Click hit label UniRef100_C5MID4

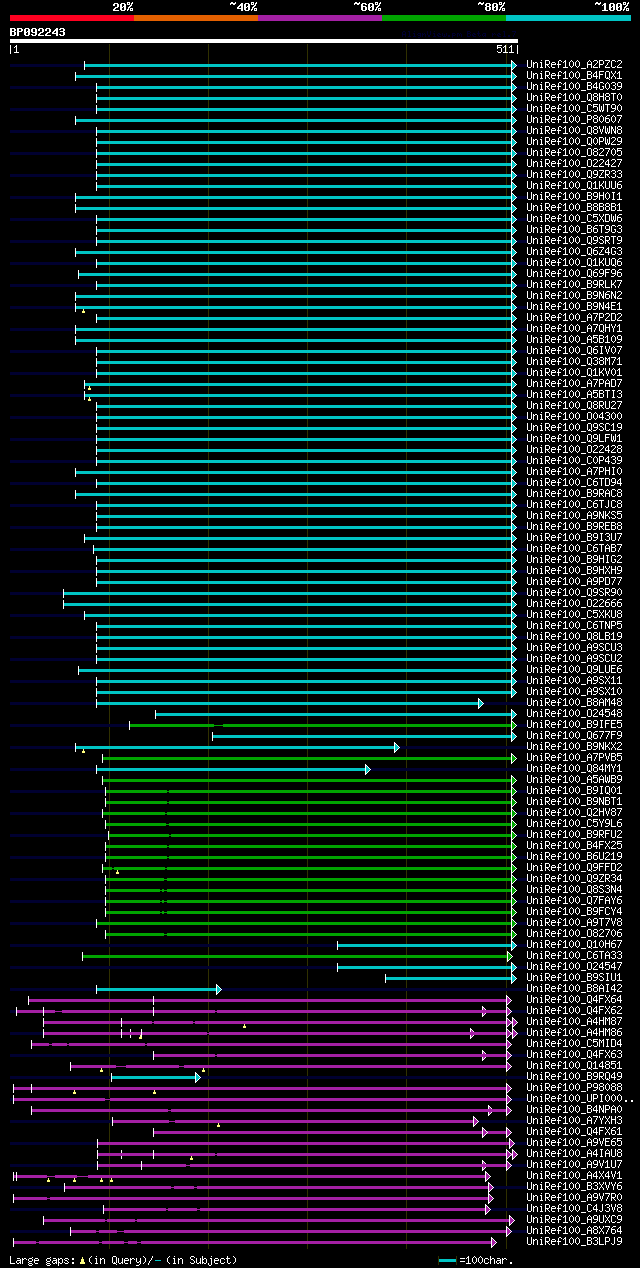[574, 1043]
